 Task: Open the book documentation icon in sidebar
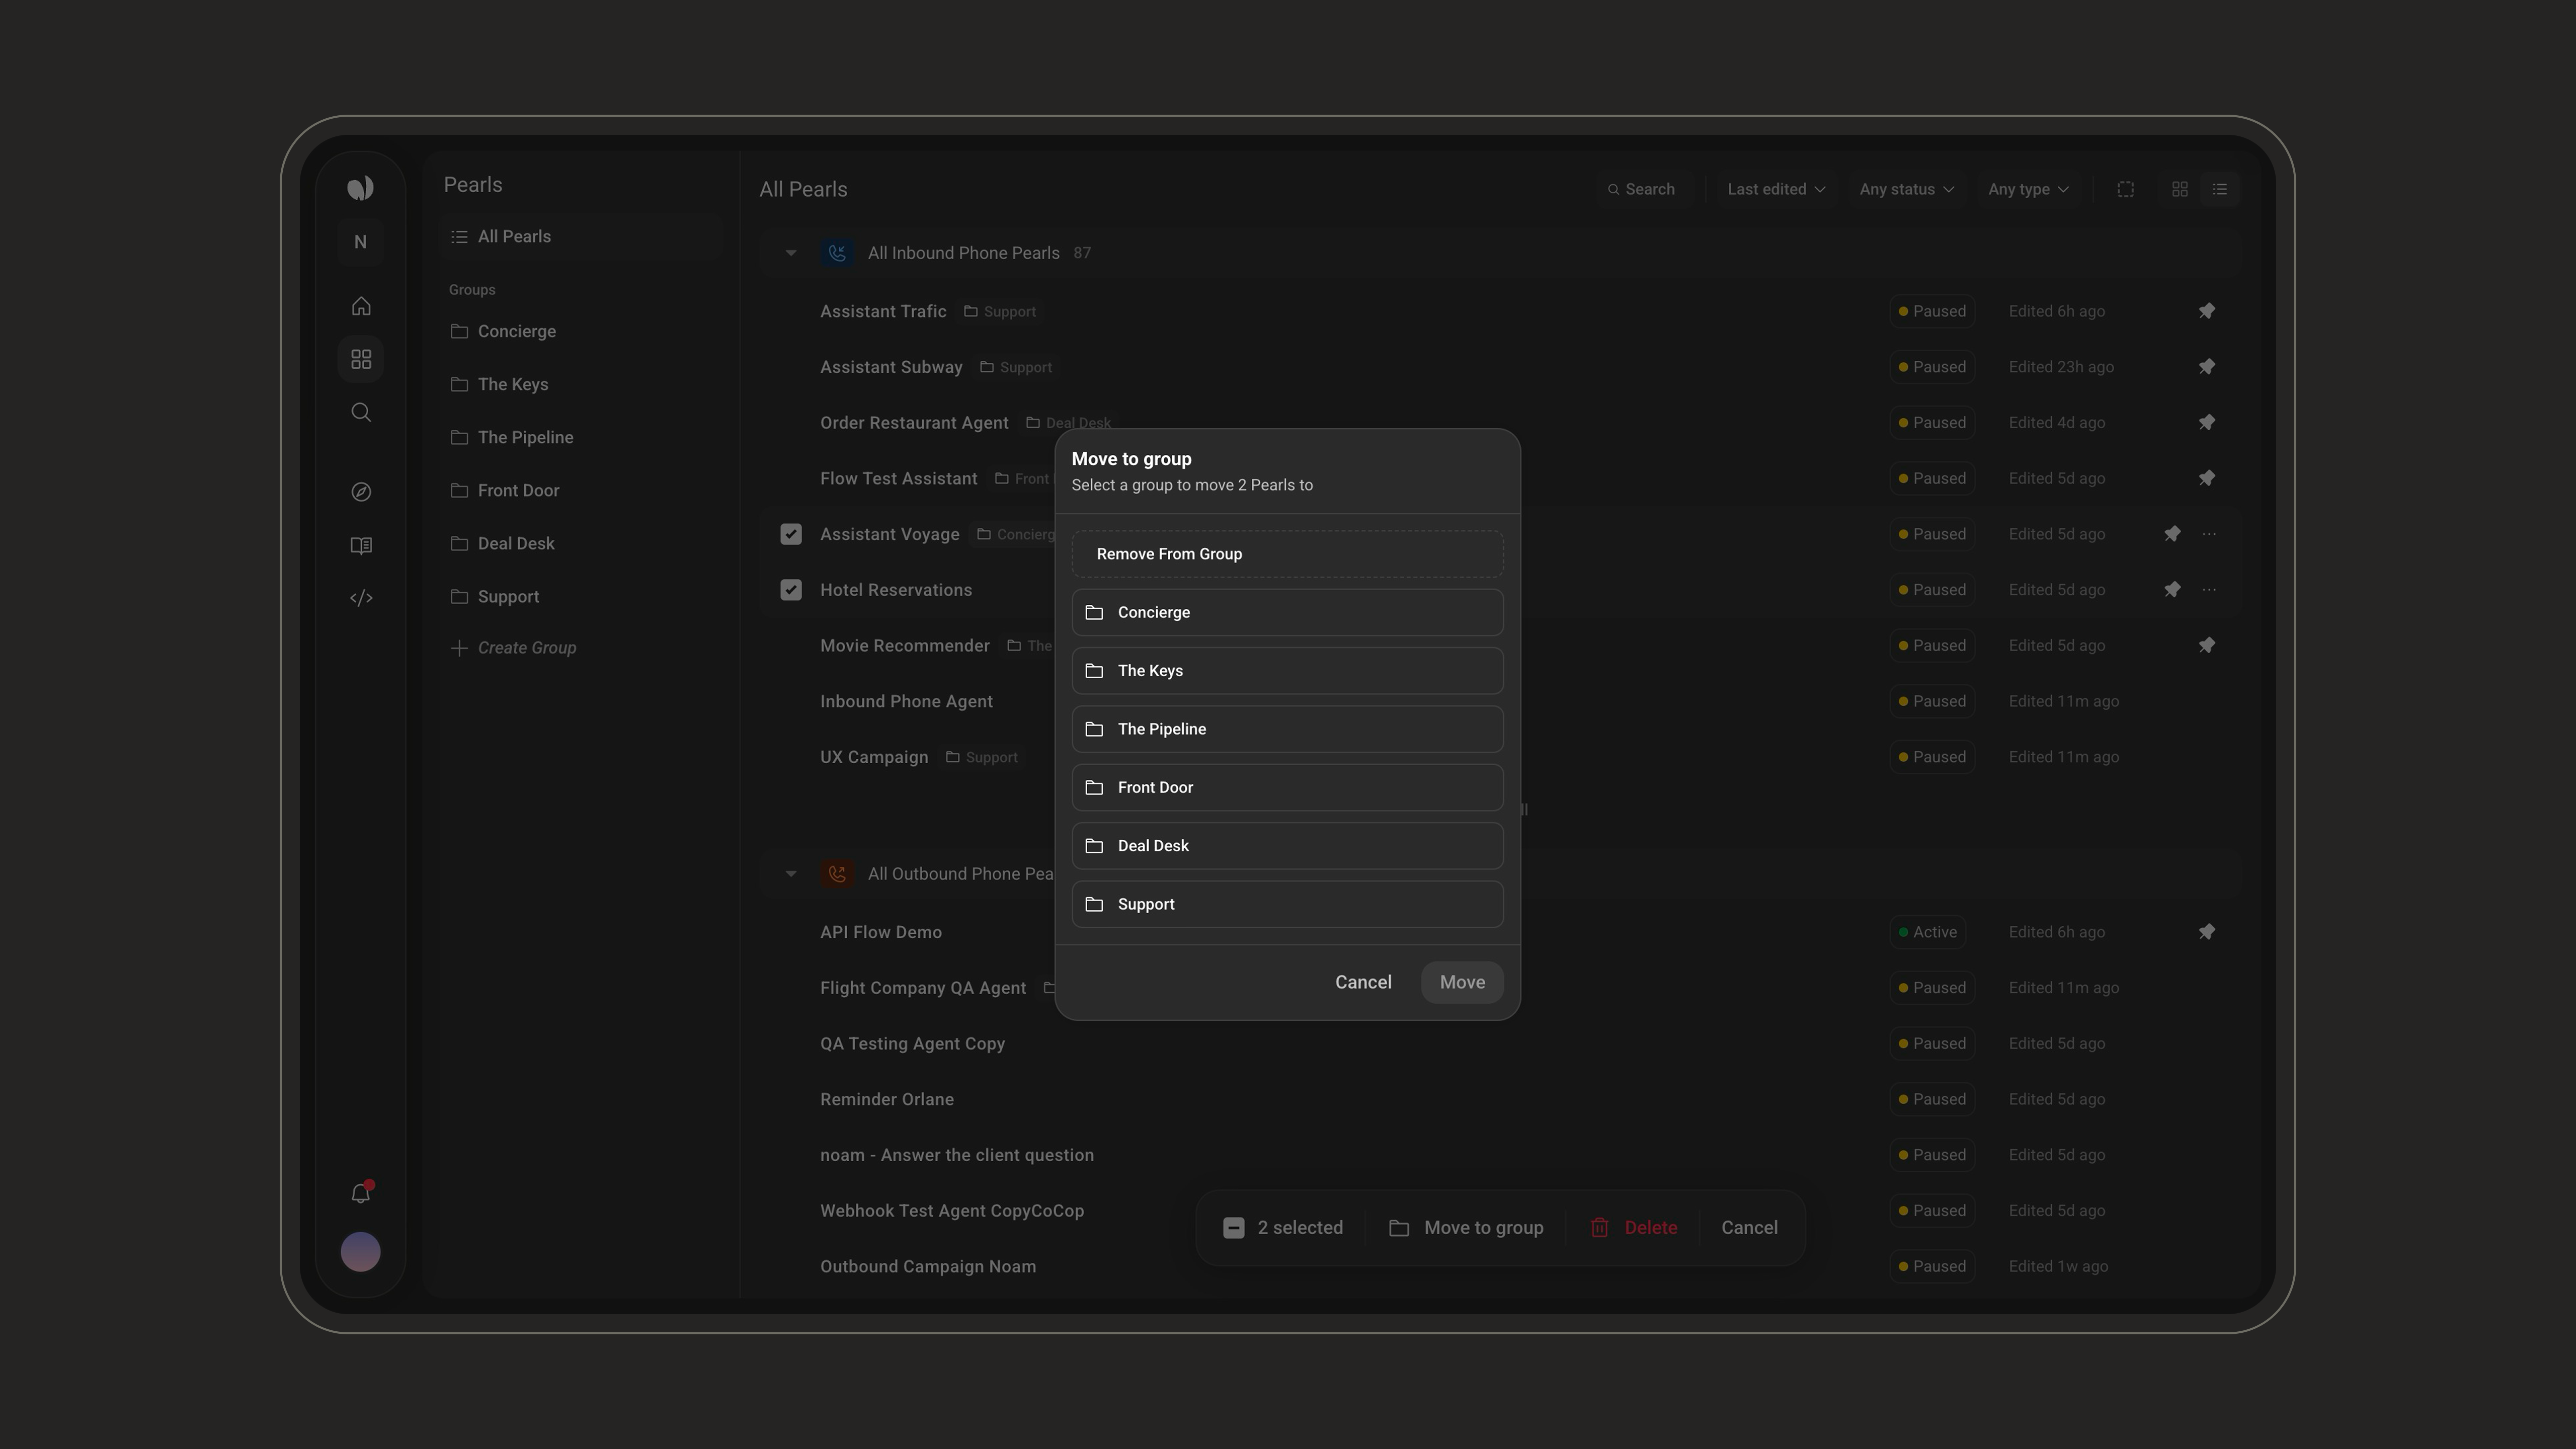point(361,545)
